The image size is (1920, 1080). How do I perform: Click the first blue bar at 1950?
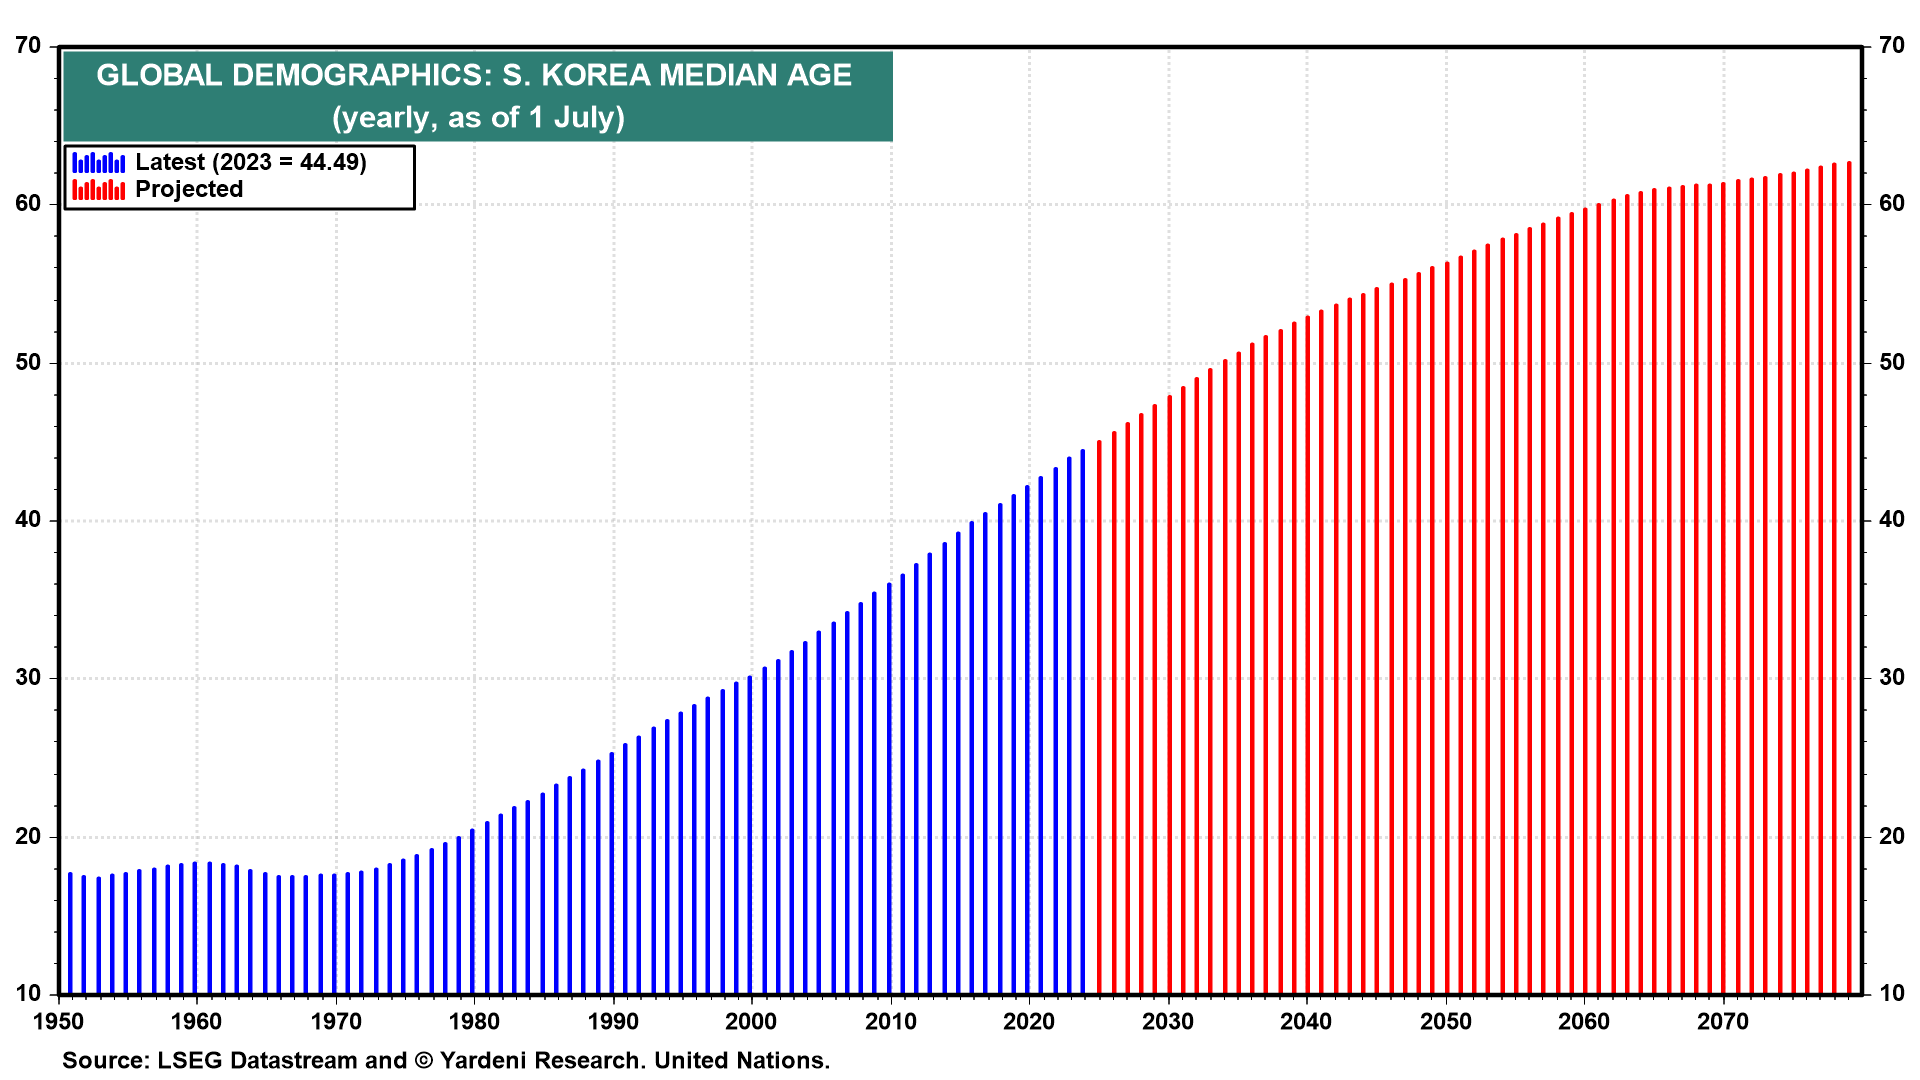point(70,934)
